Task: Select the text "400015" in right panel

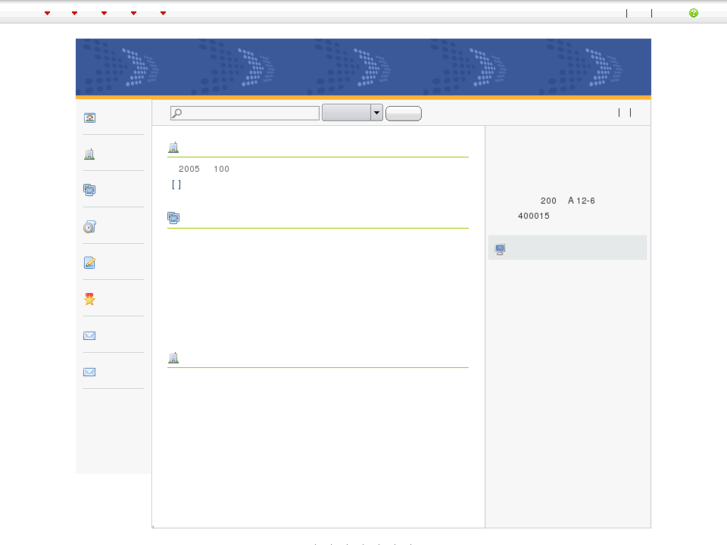Action: coord(534,216)
